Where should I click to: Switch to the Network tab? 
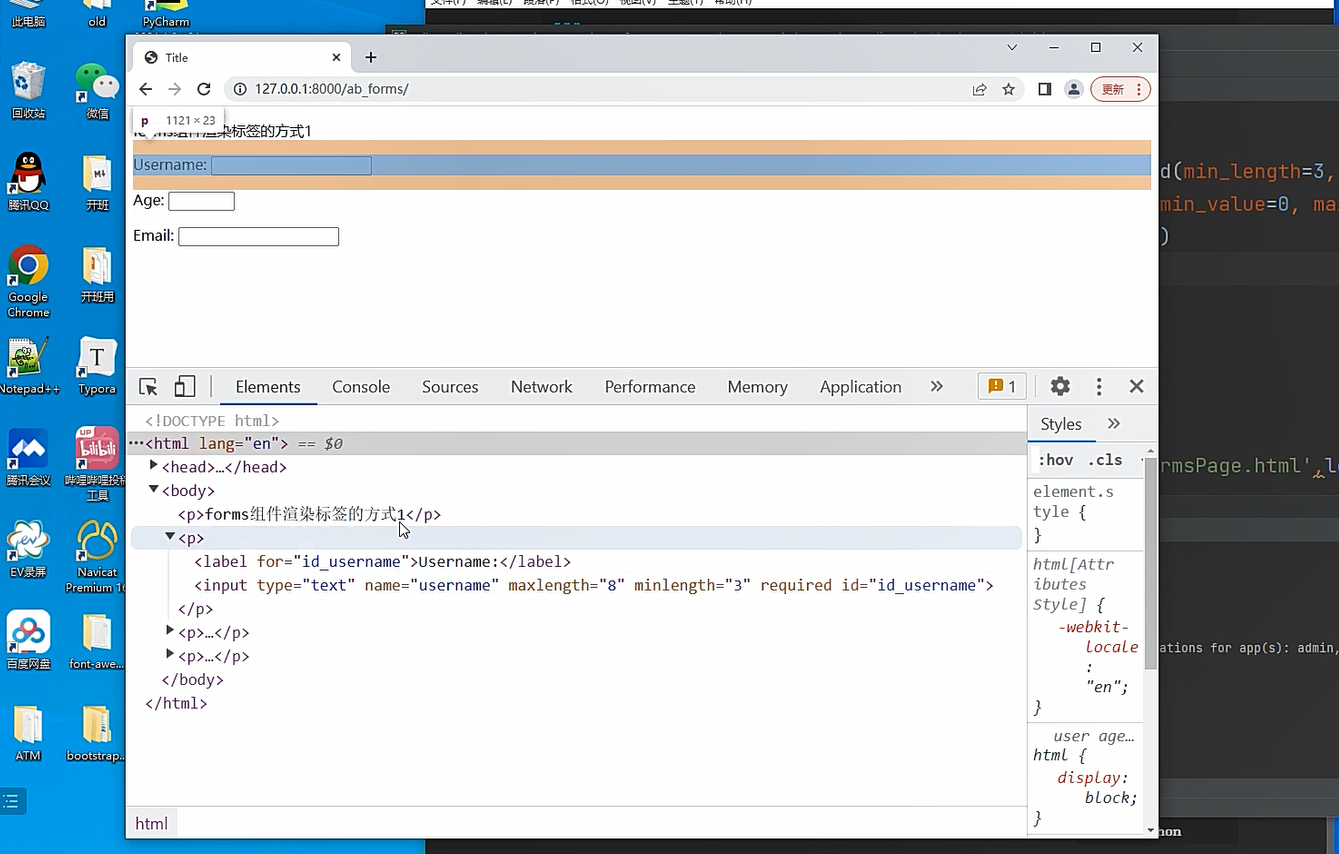[542, 387]
